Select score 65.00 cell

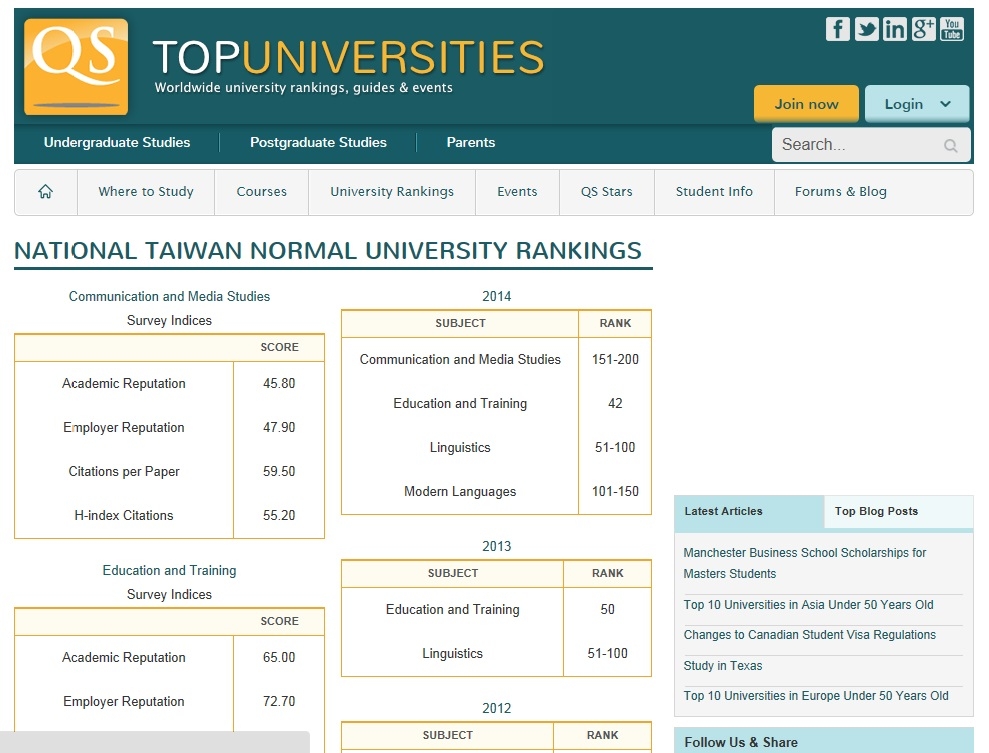[x=279, y=658]
